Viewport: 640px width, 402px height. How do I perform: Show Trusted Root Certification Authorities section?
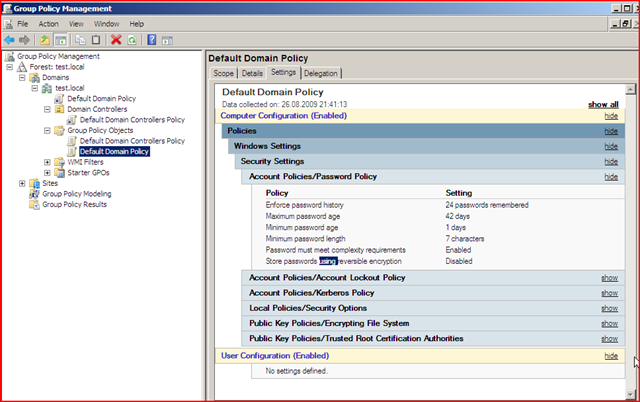609,339
